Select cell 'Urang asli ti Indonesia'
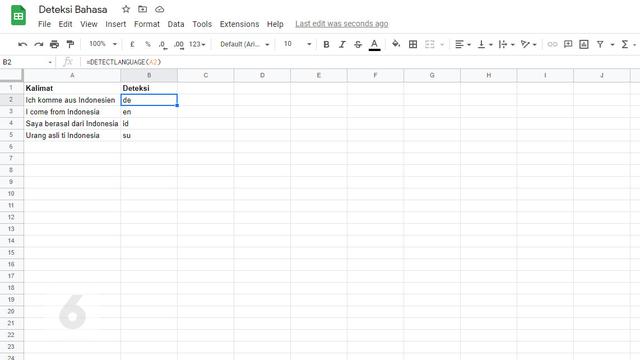The image size is (640, 360). click(x=72, y=135)
